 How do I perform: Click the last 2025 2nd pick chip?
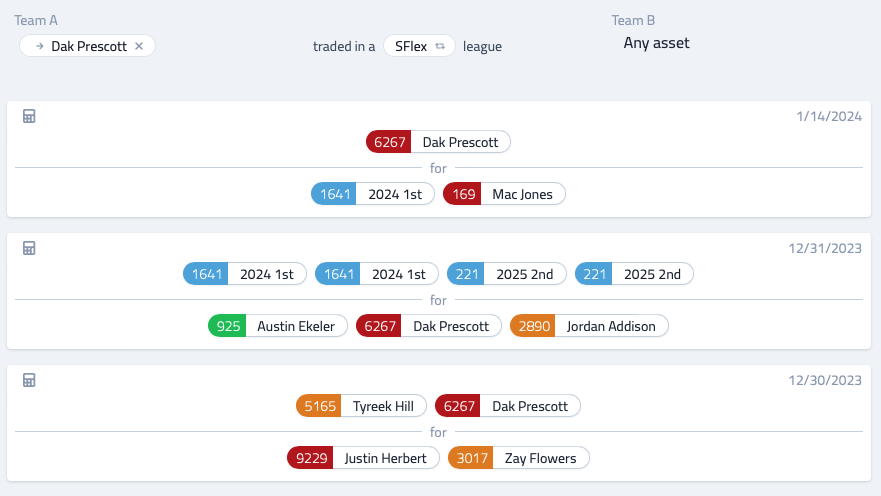coord(634,274)
